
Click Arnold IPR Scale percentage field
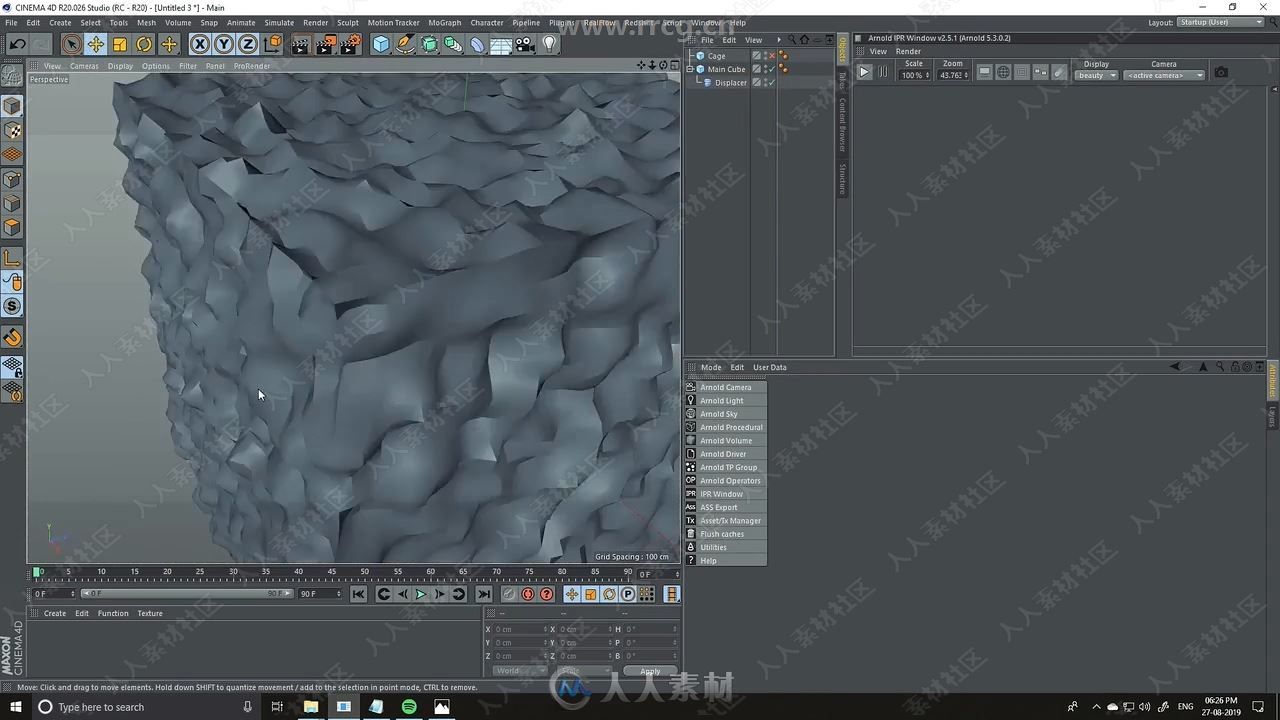coord(914,75)
